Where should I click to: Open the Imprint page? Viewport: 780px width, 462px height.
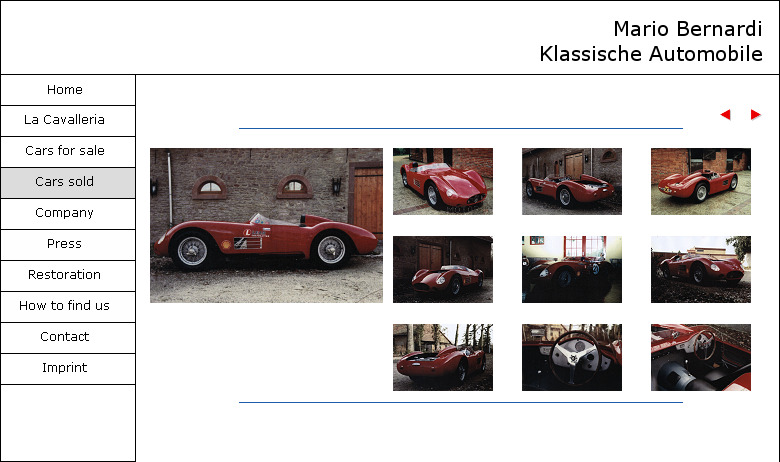coord(68,369)
